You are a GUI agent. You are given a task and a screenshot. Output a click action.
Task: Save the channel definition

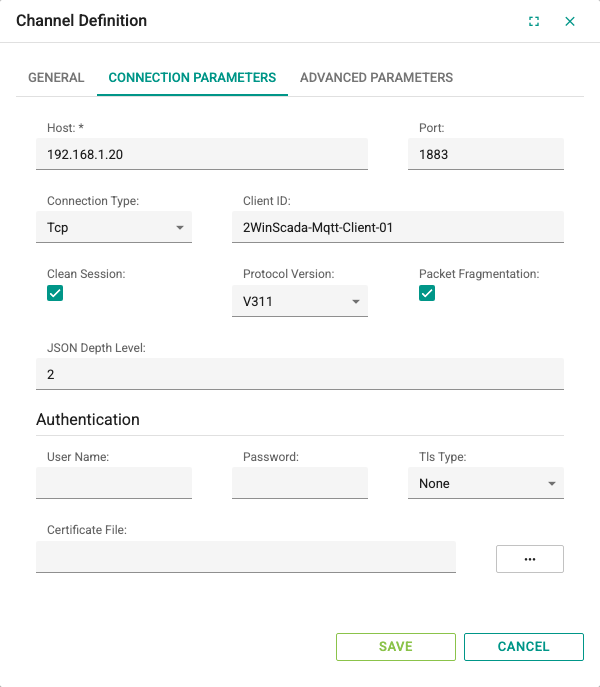[396, 647]
